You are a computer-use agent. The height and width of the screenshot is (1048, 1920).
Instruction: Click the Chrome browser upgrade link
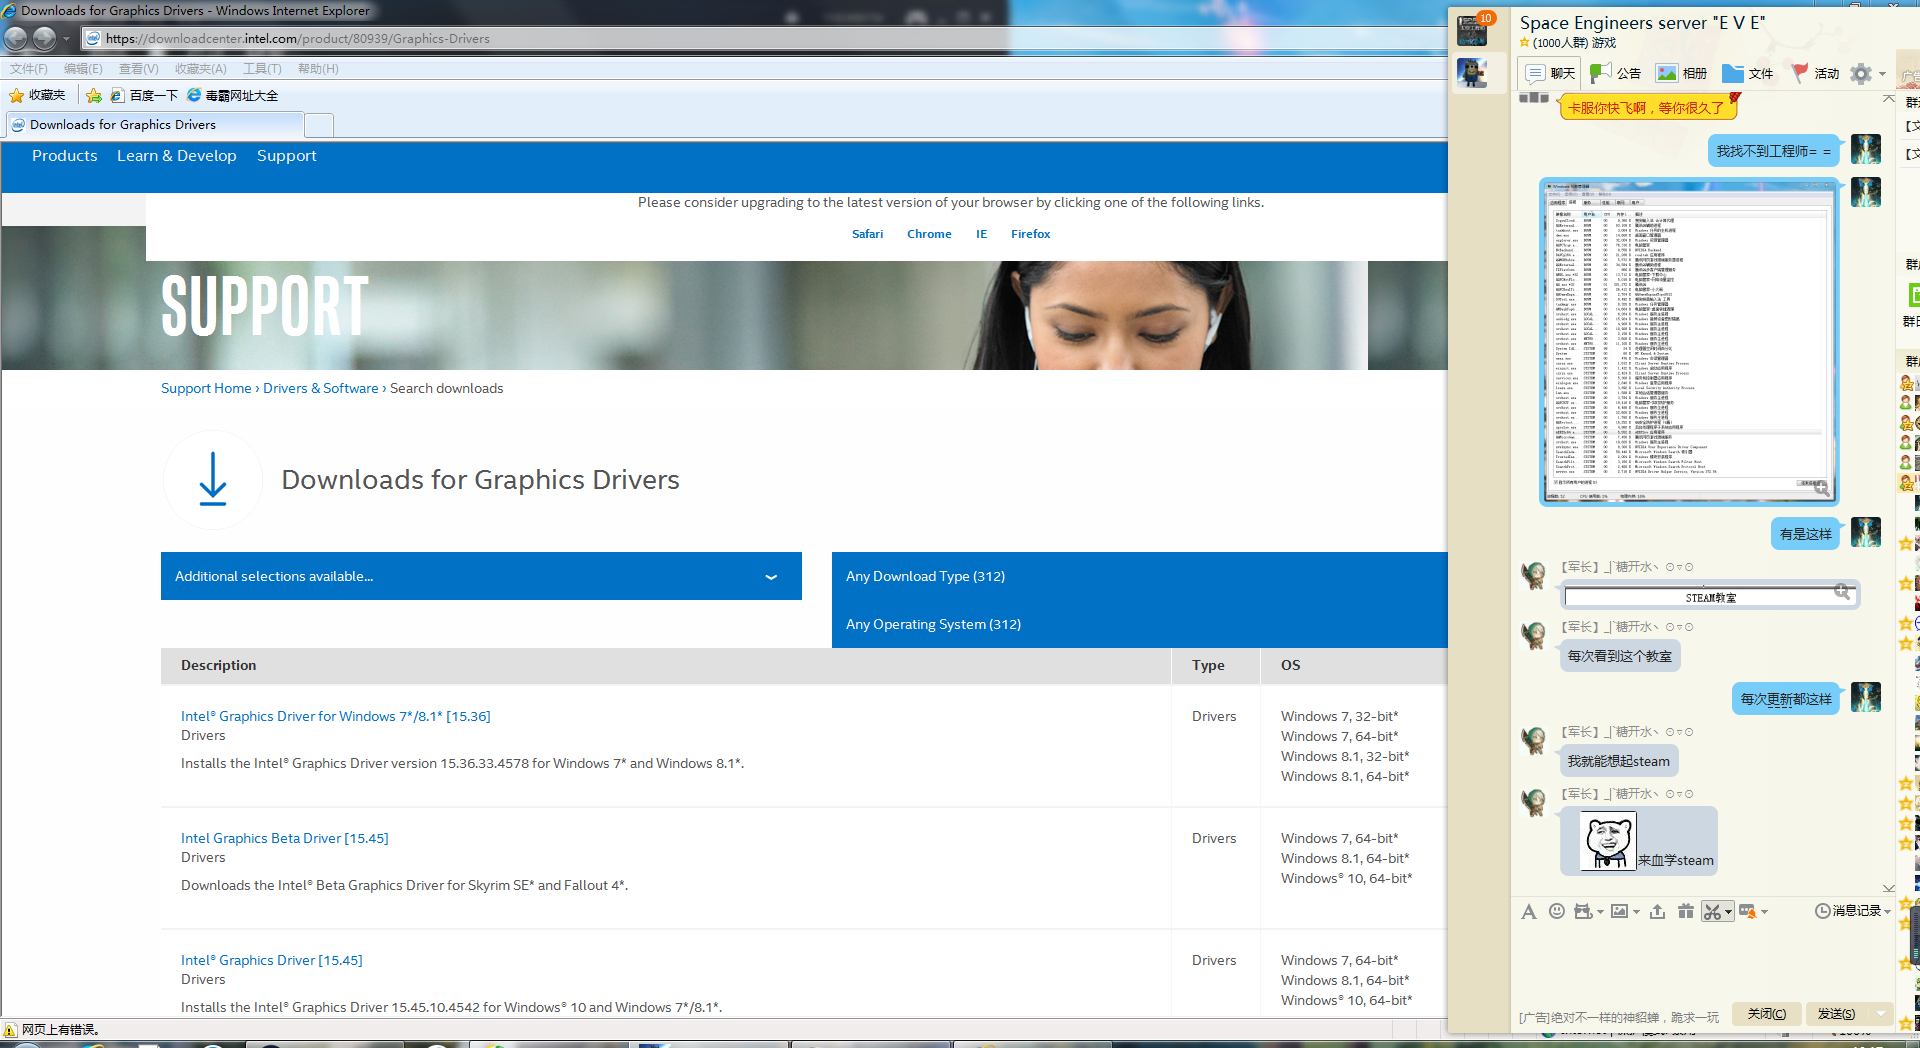click(x=929, y=234)
